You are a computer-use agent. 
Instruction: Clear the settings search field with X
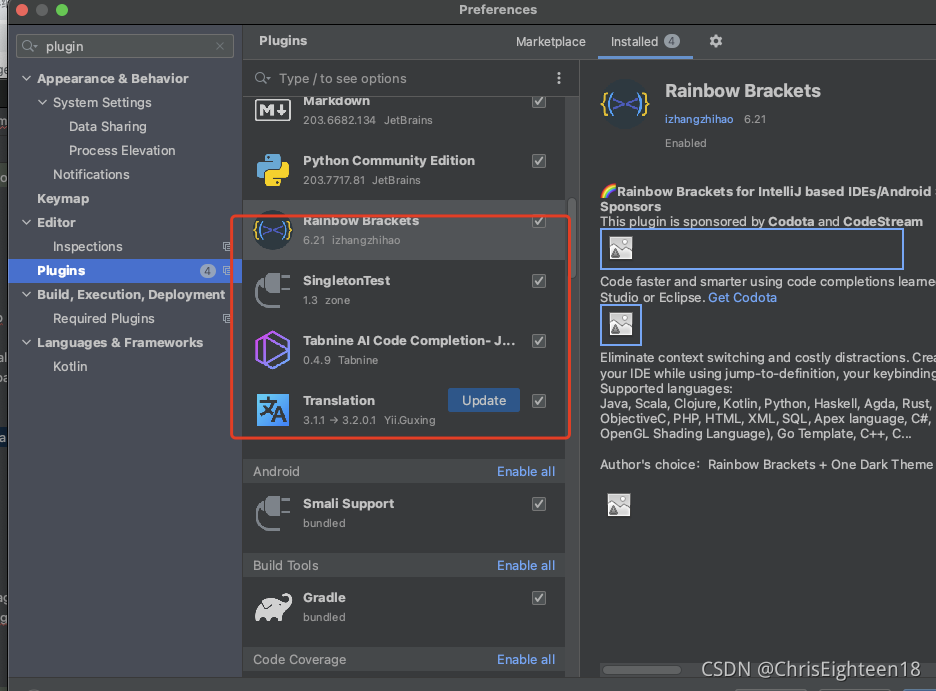coord(220,46)
